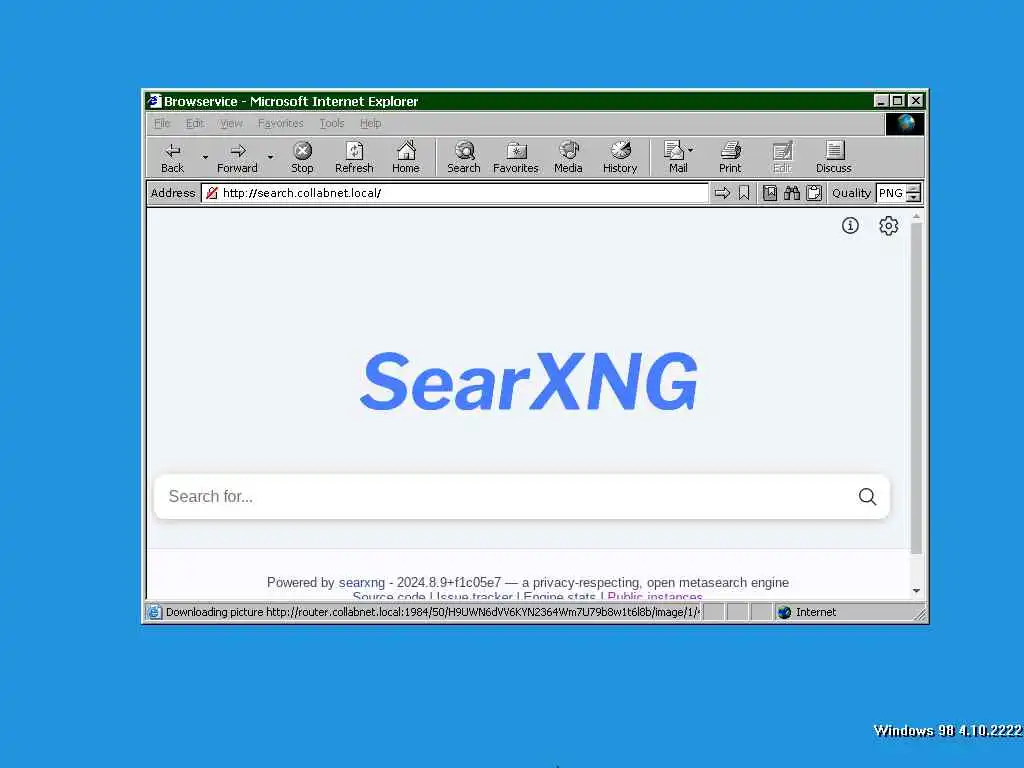Open the Tools menu

(332, 123)
